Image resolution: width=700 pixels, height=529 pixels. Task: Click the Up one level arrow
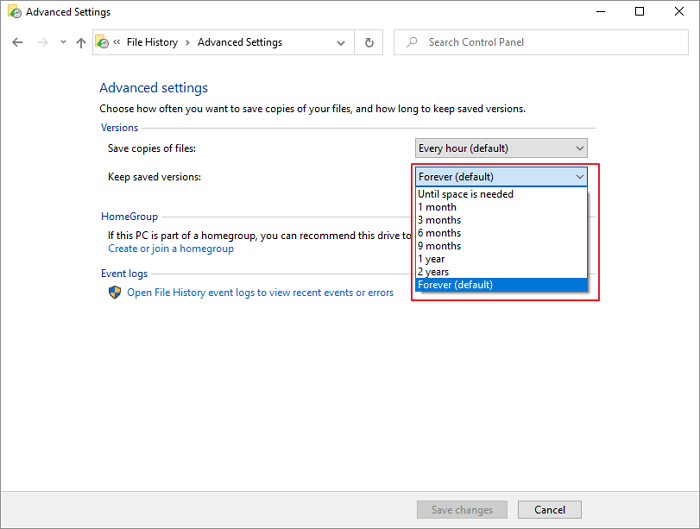[81, 43]
